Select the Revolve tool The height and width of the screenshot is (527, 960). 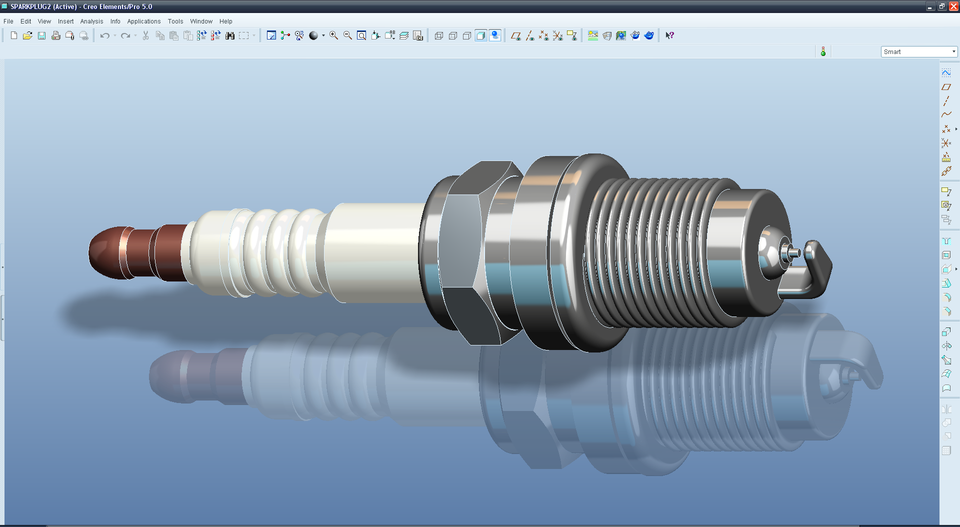click(x=946, y=346)
